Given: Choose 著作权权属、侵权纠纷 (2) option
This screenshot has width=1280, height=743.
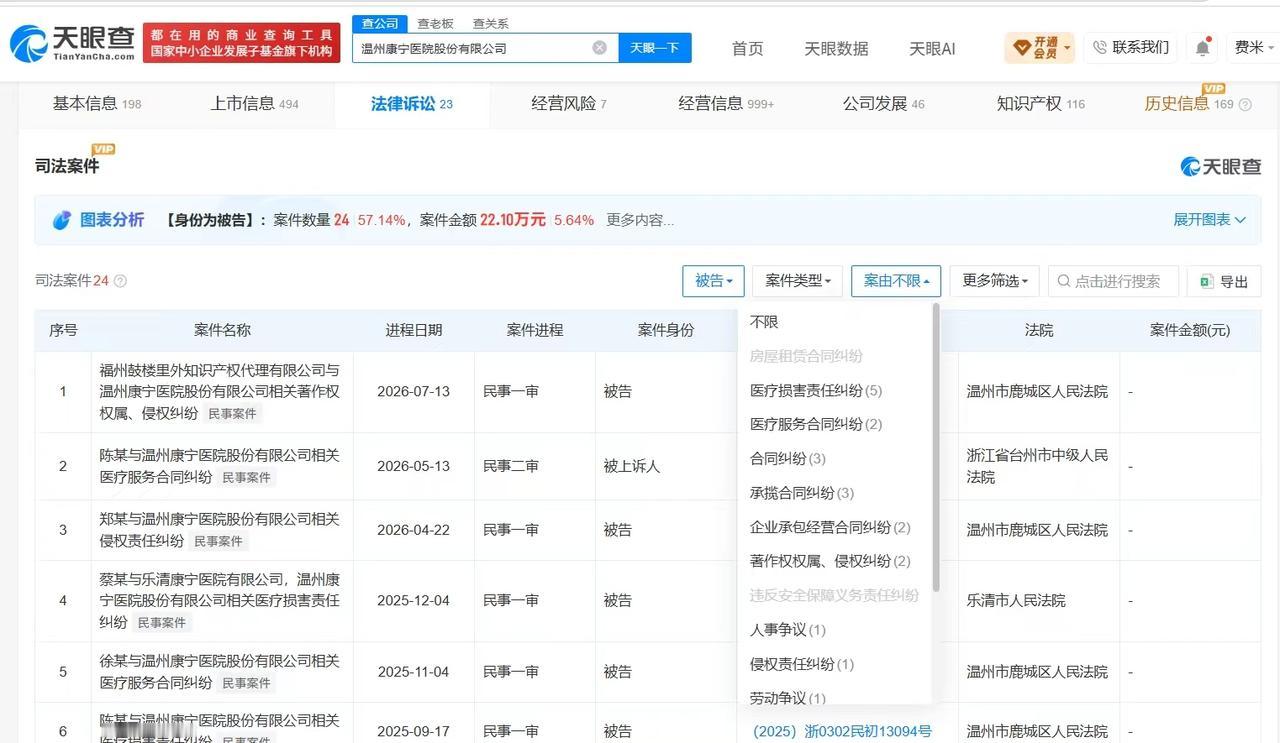Looking at the screenshot, I should point(830,561).
